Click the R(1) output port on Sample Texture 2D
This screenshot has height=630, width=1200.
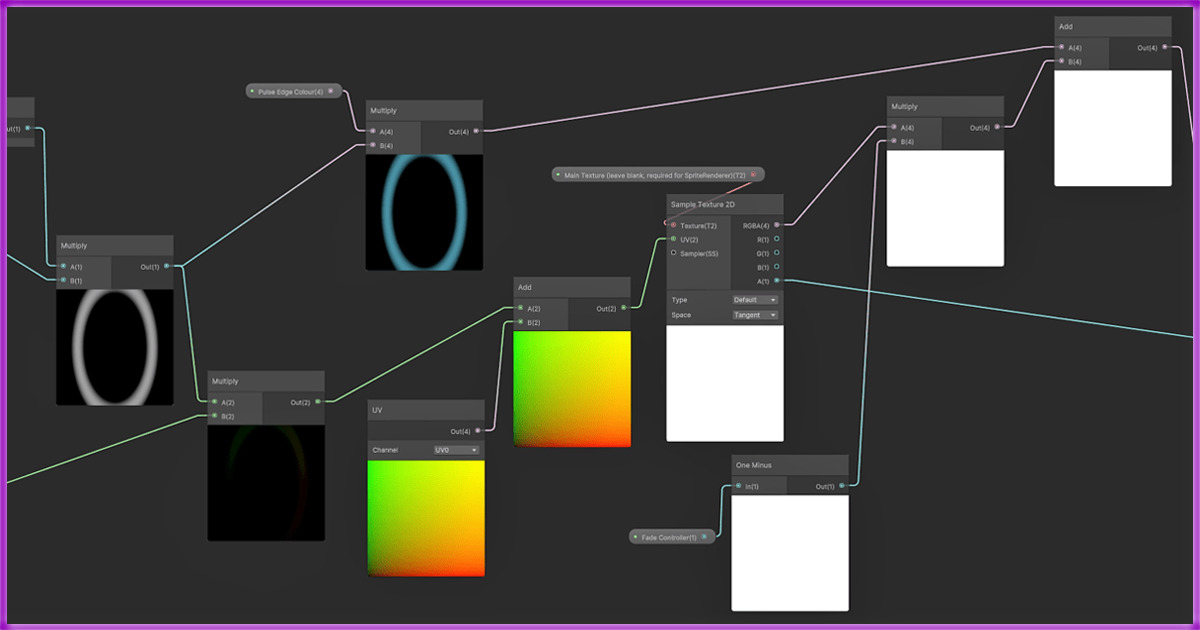coord(777,240)
